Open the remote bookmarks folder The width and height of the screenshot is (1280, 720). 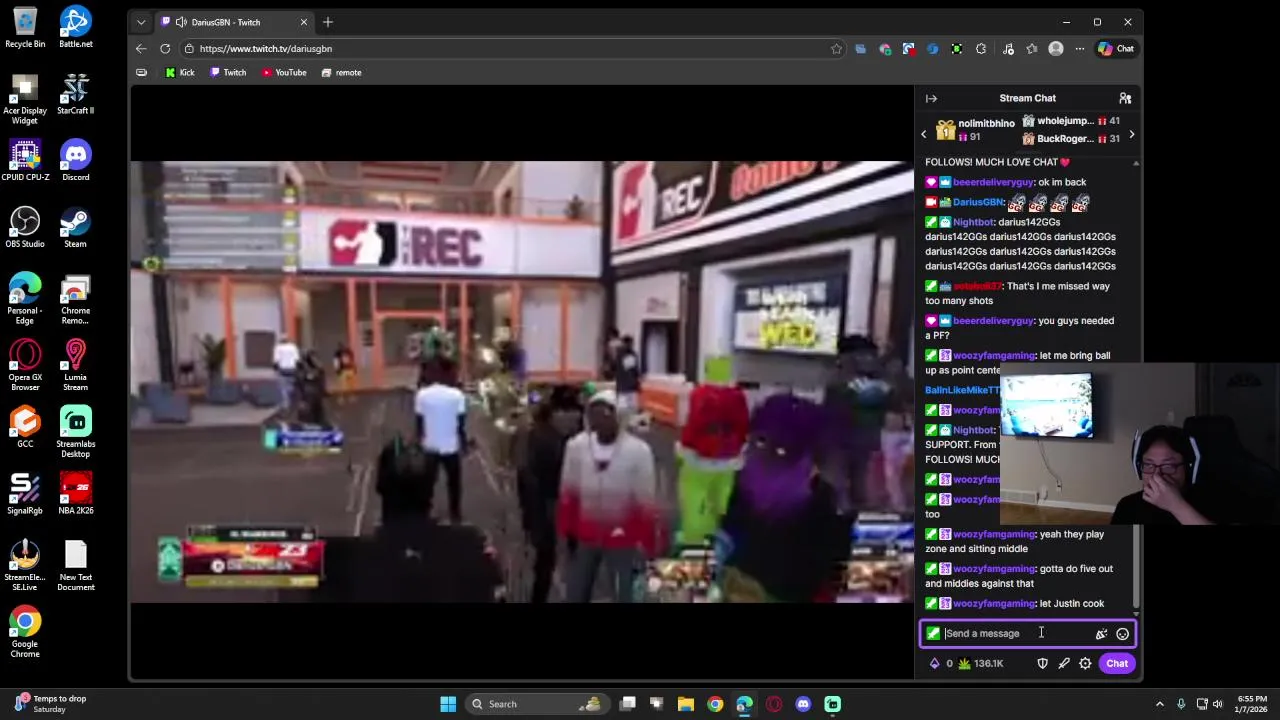click(341, 72)
